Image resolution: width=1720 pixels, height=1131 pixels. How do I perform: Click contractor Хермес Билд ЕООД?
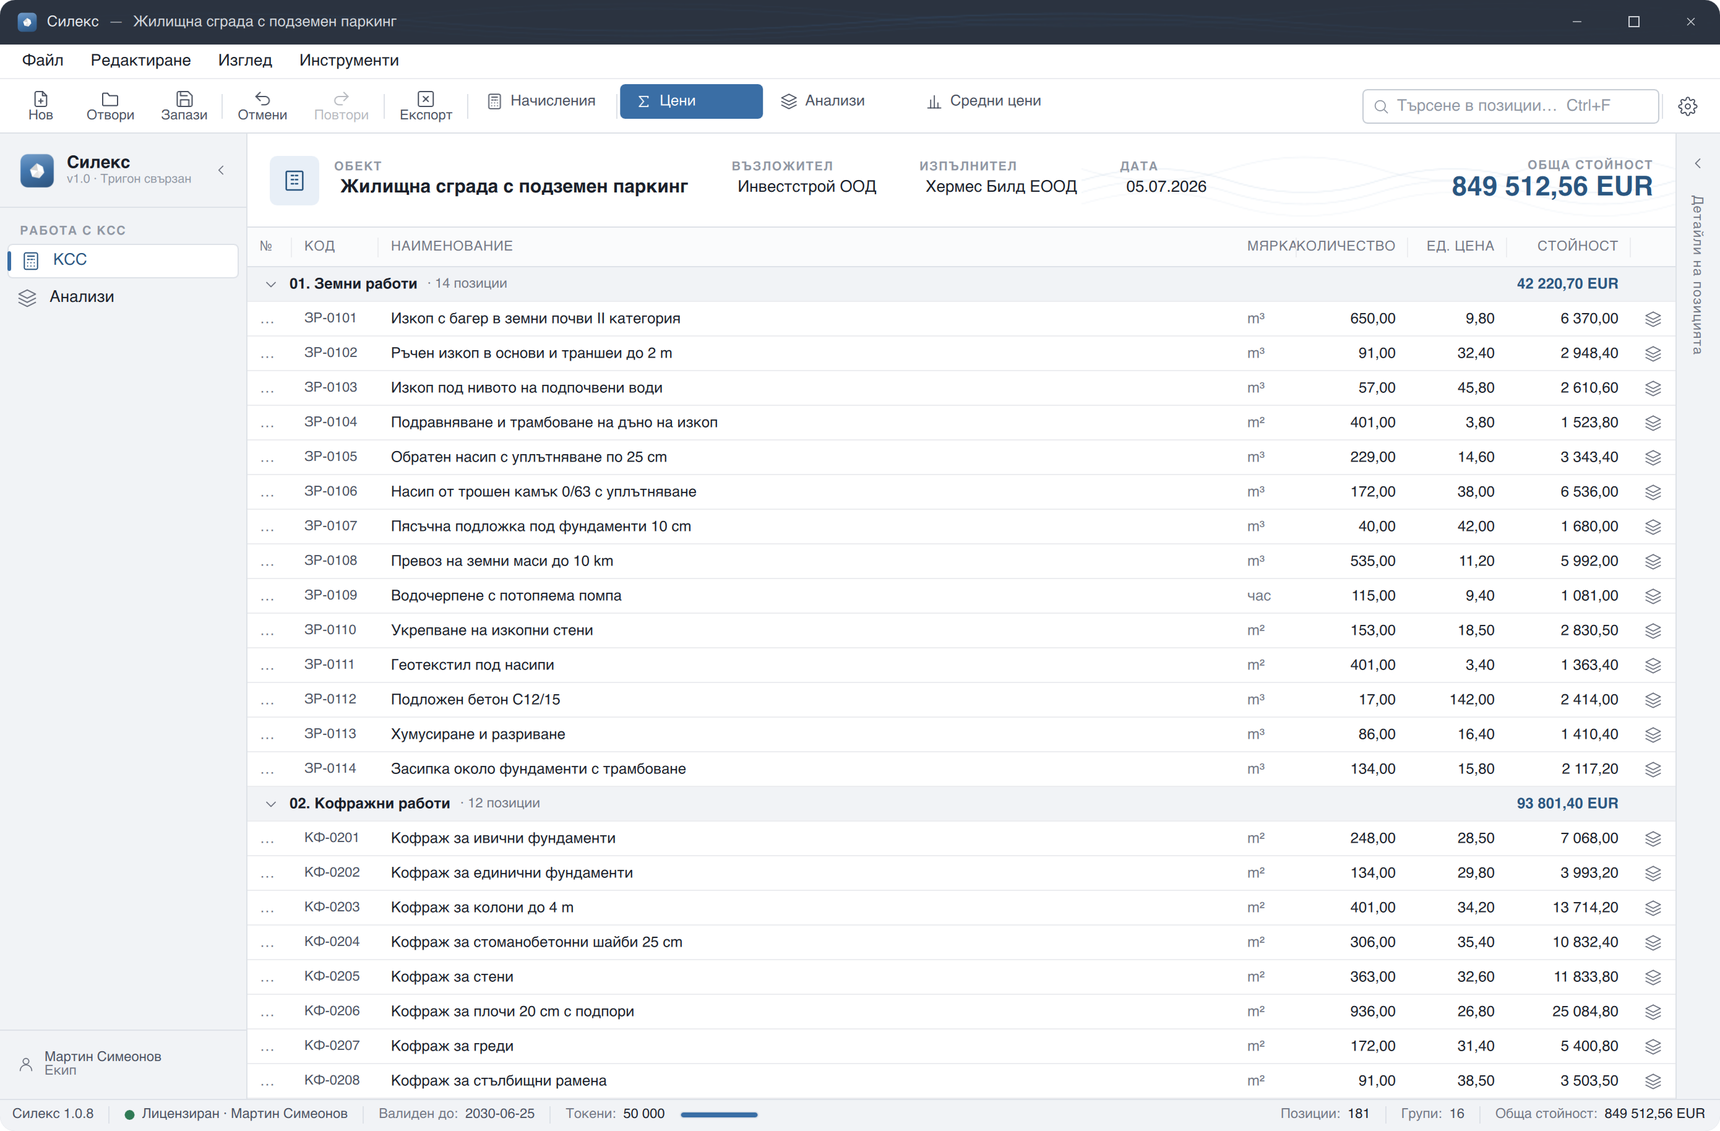tap(1001, 187)
